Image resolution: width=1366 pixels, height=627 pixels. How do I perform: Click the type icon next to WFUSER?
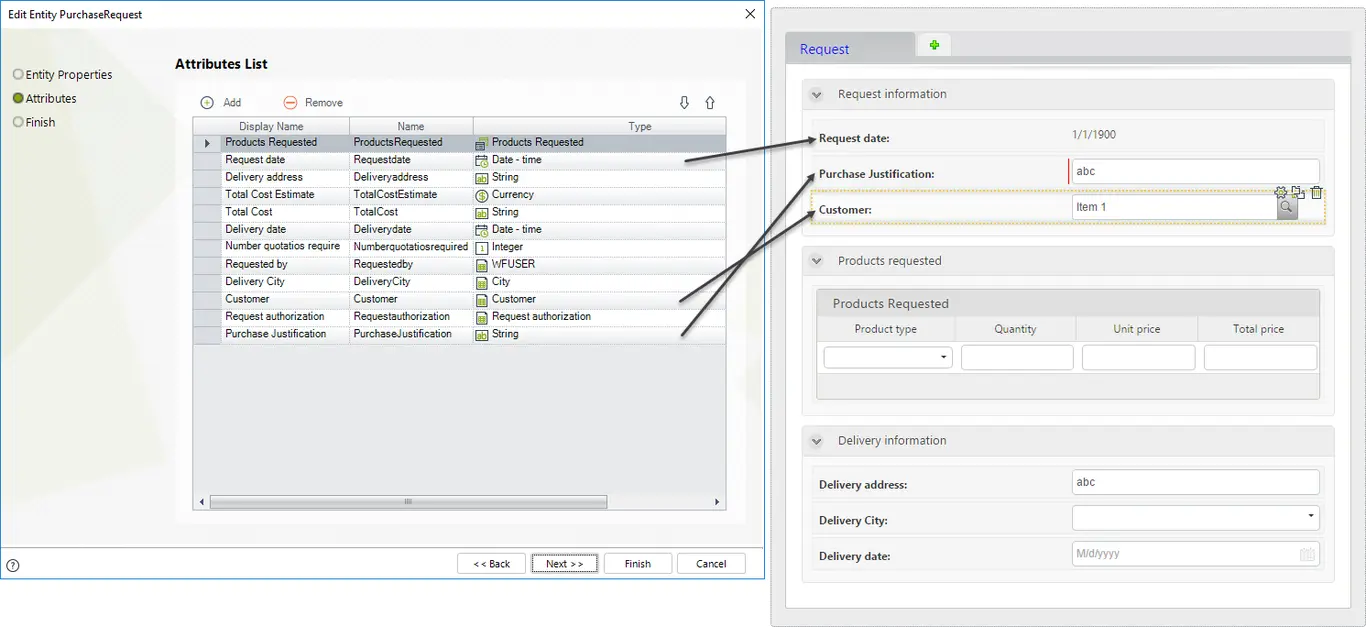tap(481, 265)
